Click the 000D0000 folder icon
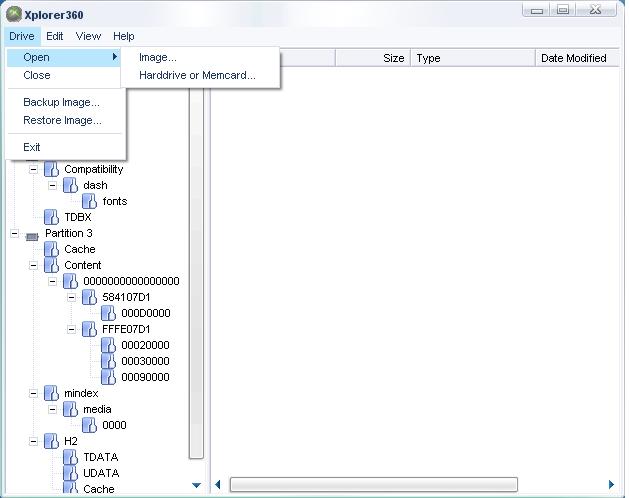 tap(109, 313)
